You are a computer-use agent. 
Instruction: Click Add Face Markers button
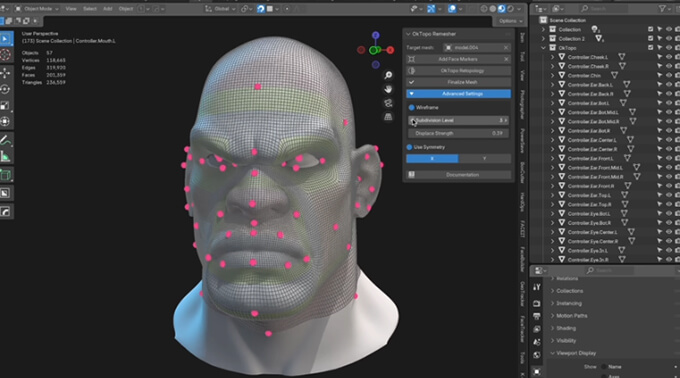(x=454, y=59)
